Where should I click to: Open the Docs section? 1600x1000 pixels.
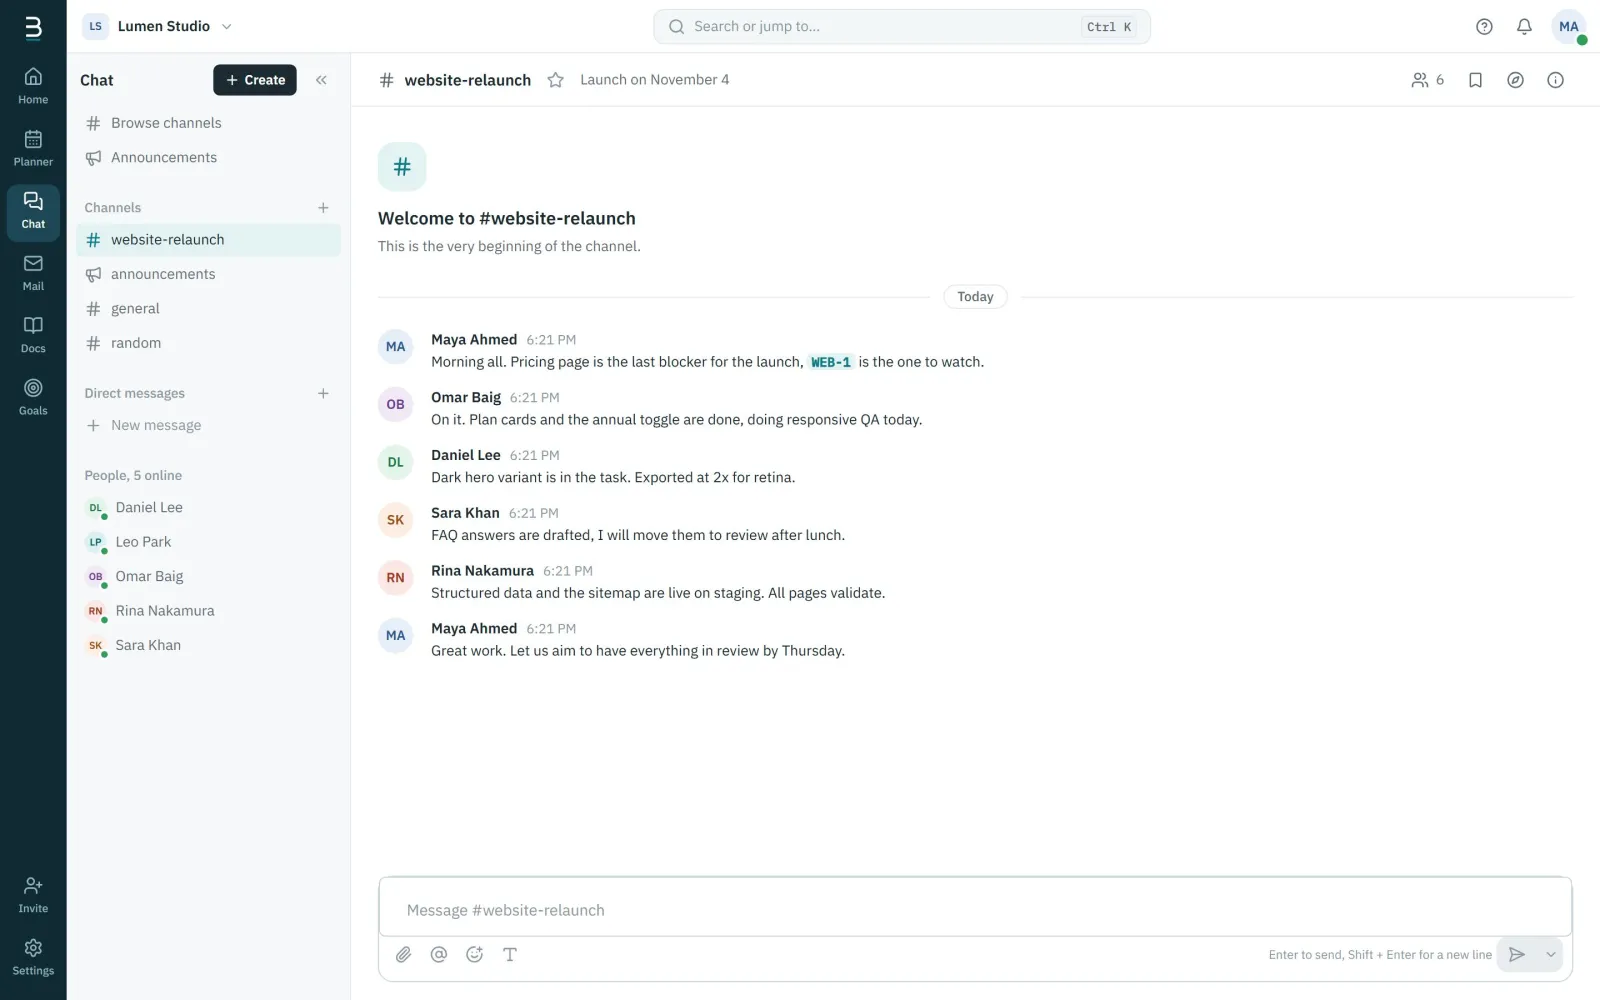33,335
